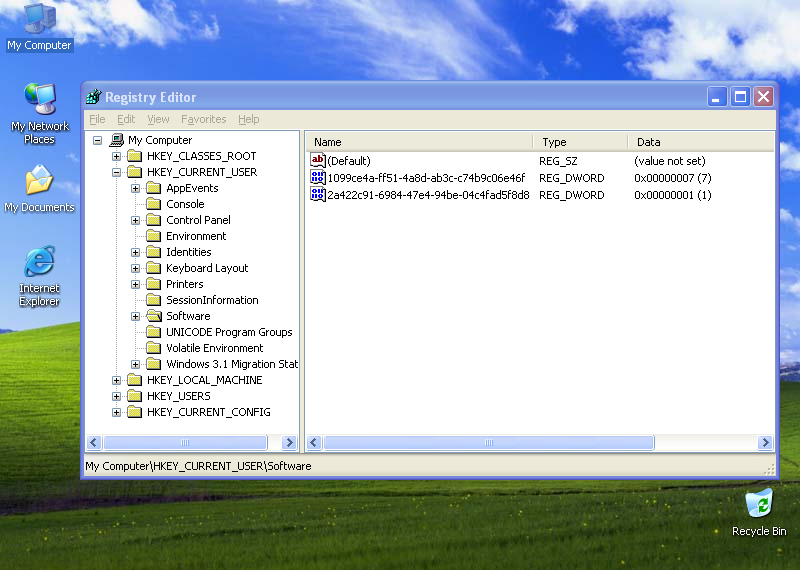Click the Keyboard Layout folder icon

click(x=154, y=268)
